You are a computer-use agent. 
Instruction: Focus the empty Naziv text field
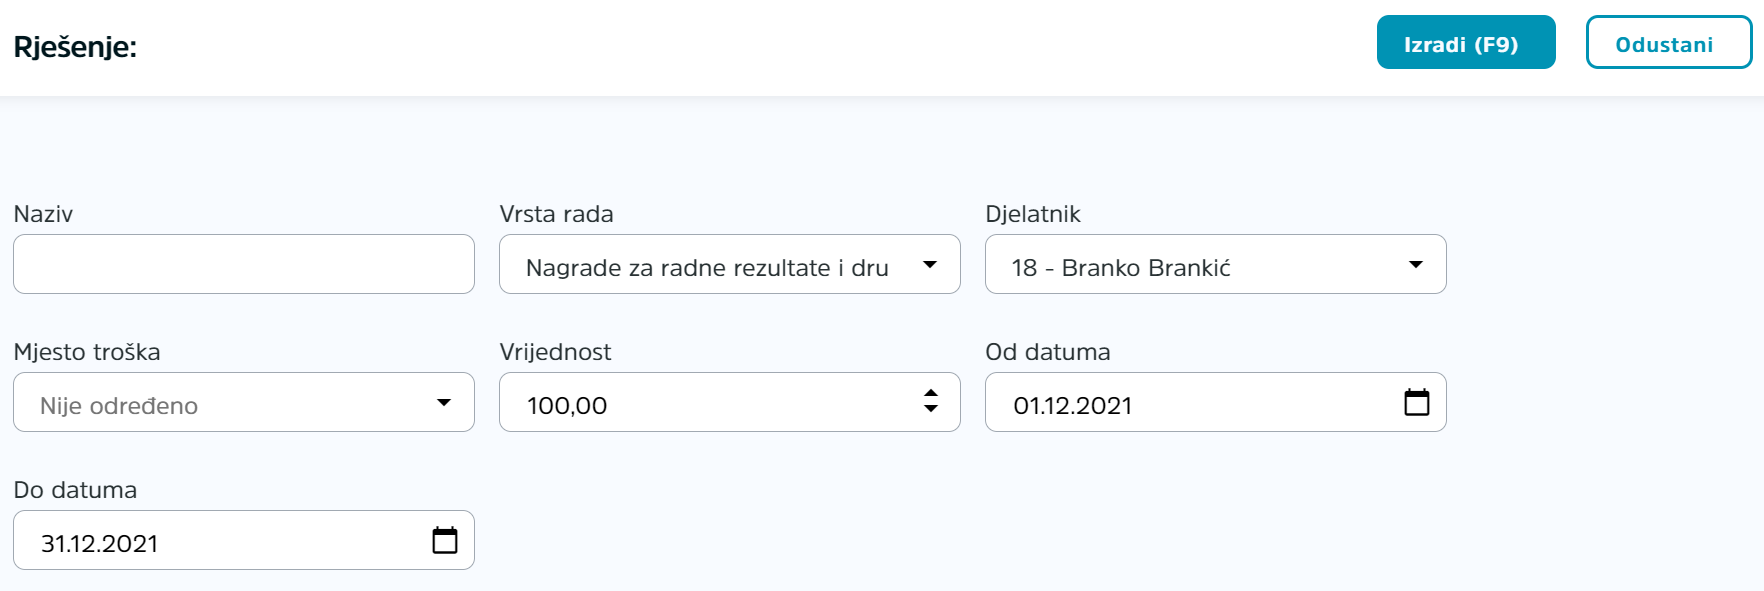[x=244, y=264]
